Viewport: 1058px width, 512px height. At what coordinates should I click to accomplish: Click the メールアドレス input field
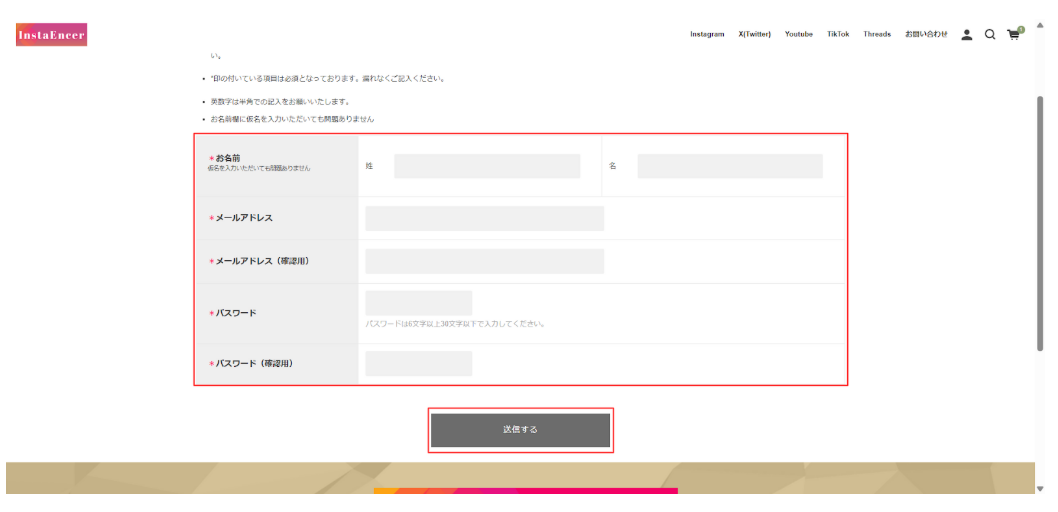pos(484,218)
